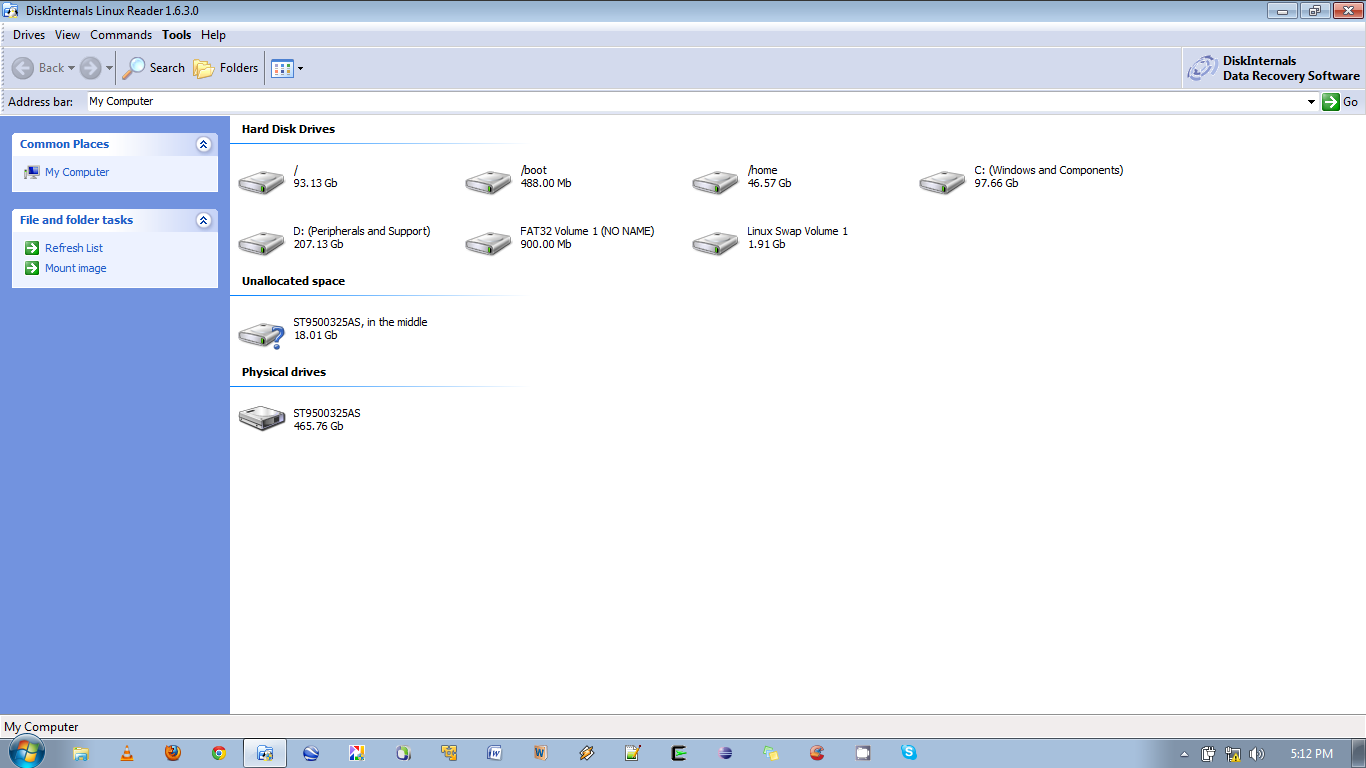Image resolution: width=1366 pixels, height=768 pixels.
Task: Click the Back arrow in the toolbar
Action: 23,68
